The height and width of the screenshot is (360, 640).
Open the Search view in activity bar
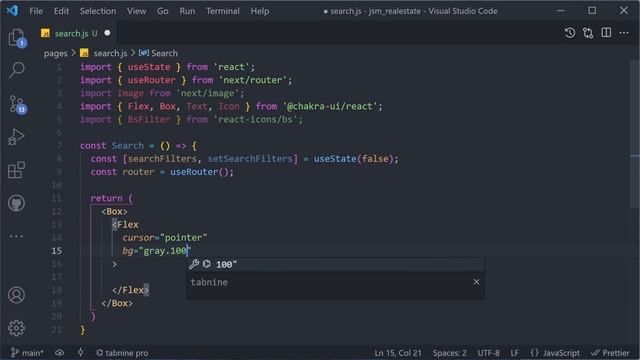coord(17,70)
